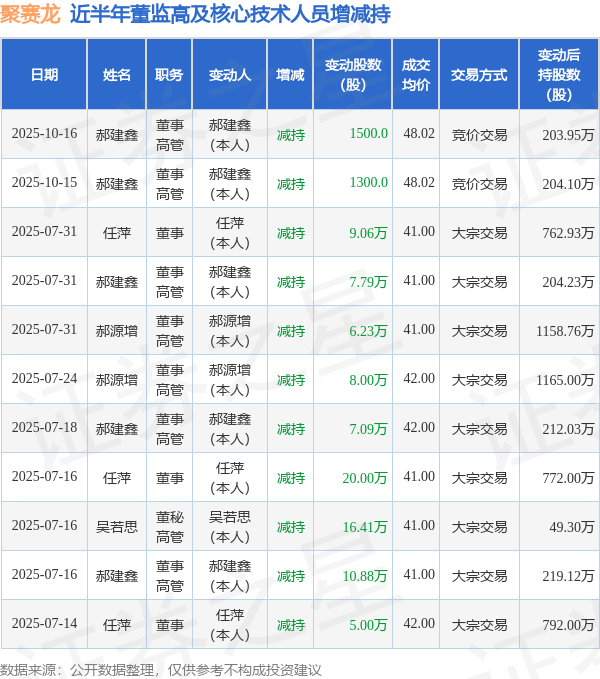Click the 交易方式 column header
Viewport: 600px width, 679px height.
479,74
